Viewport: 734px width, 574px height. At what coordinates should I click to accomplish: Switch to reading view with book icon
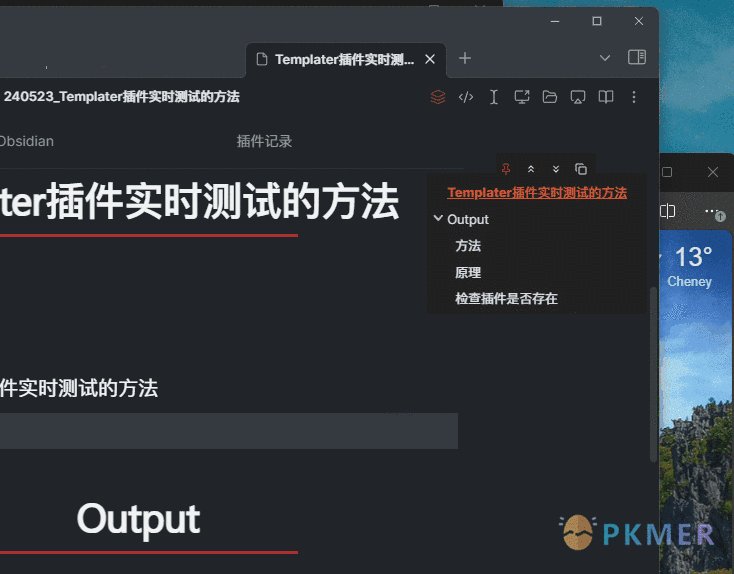605,97
